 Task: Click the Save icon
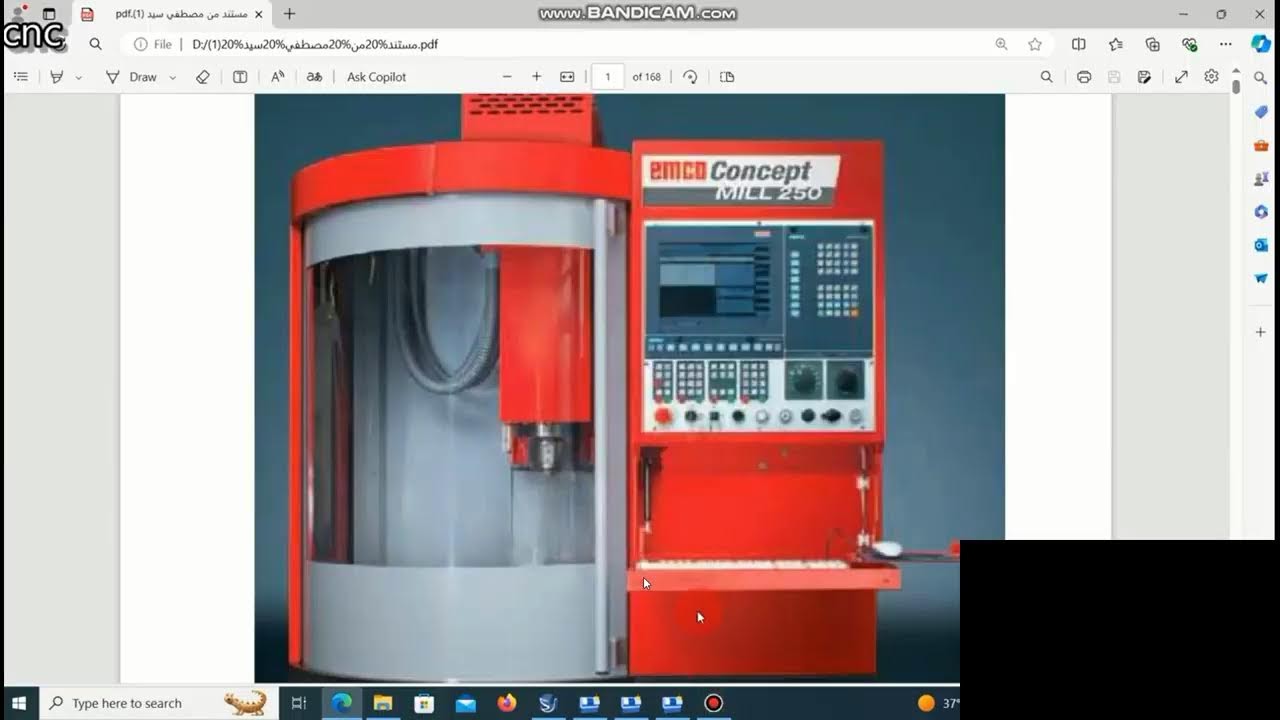1114,77
